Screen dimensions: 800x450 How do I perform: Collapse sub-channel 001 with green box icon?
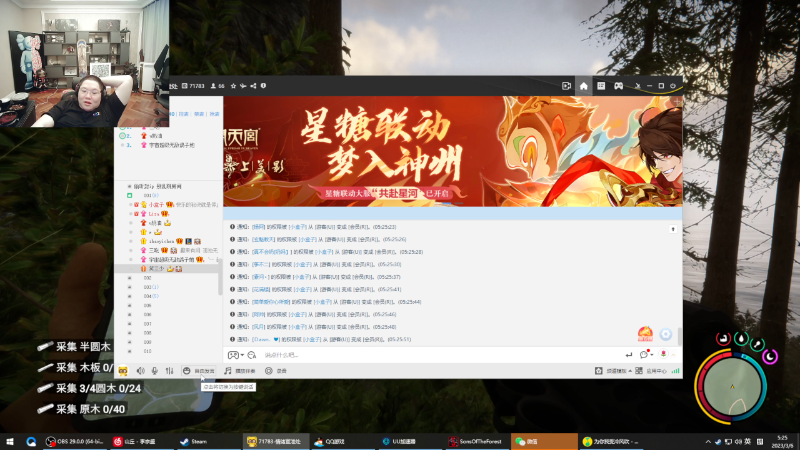(x=130, y=195)
